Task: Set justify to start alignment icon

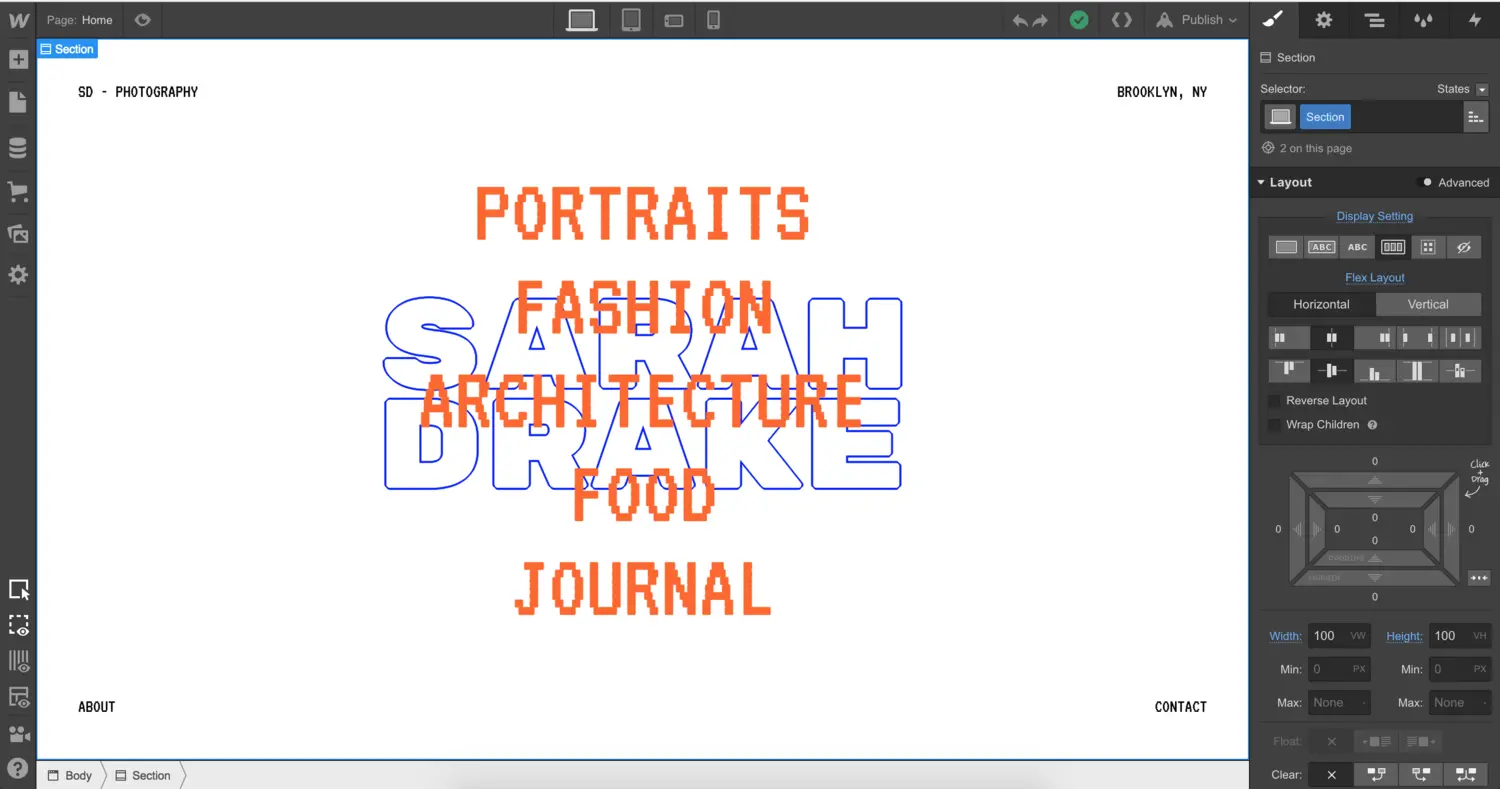Action: 1289,338
